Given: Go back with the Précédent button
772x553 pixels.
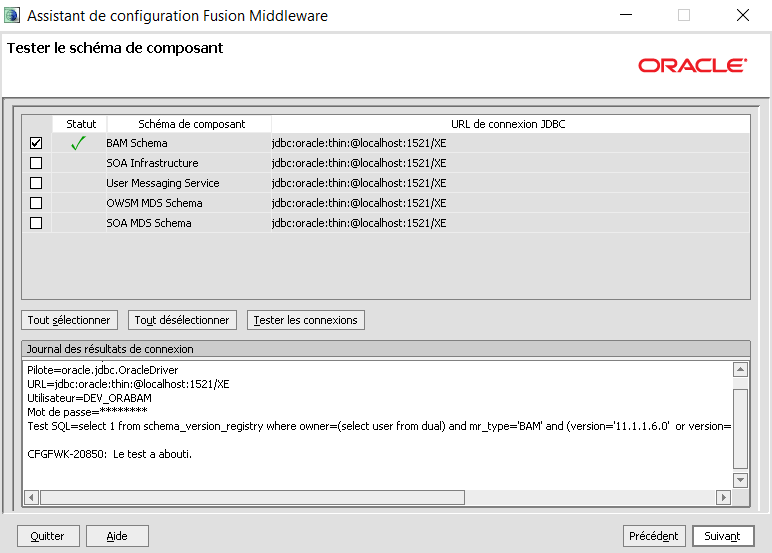Looking at the screenshot, I should tap(654, 536).
